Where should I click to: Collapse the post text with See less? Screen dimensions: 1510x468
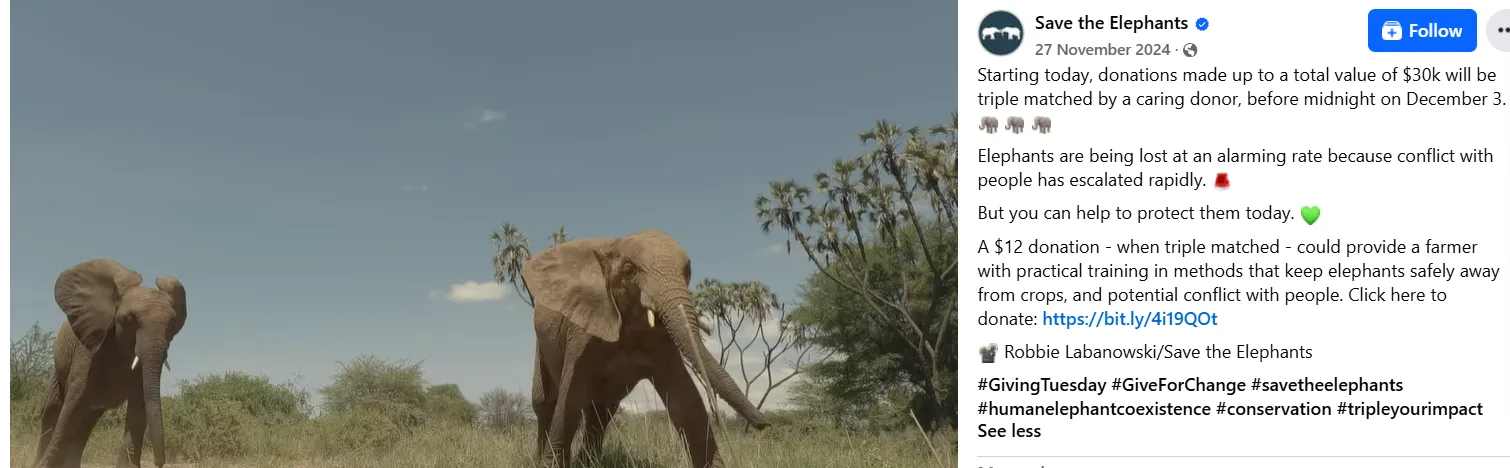pos(1009,432)
